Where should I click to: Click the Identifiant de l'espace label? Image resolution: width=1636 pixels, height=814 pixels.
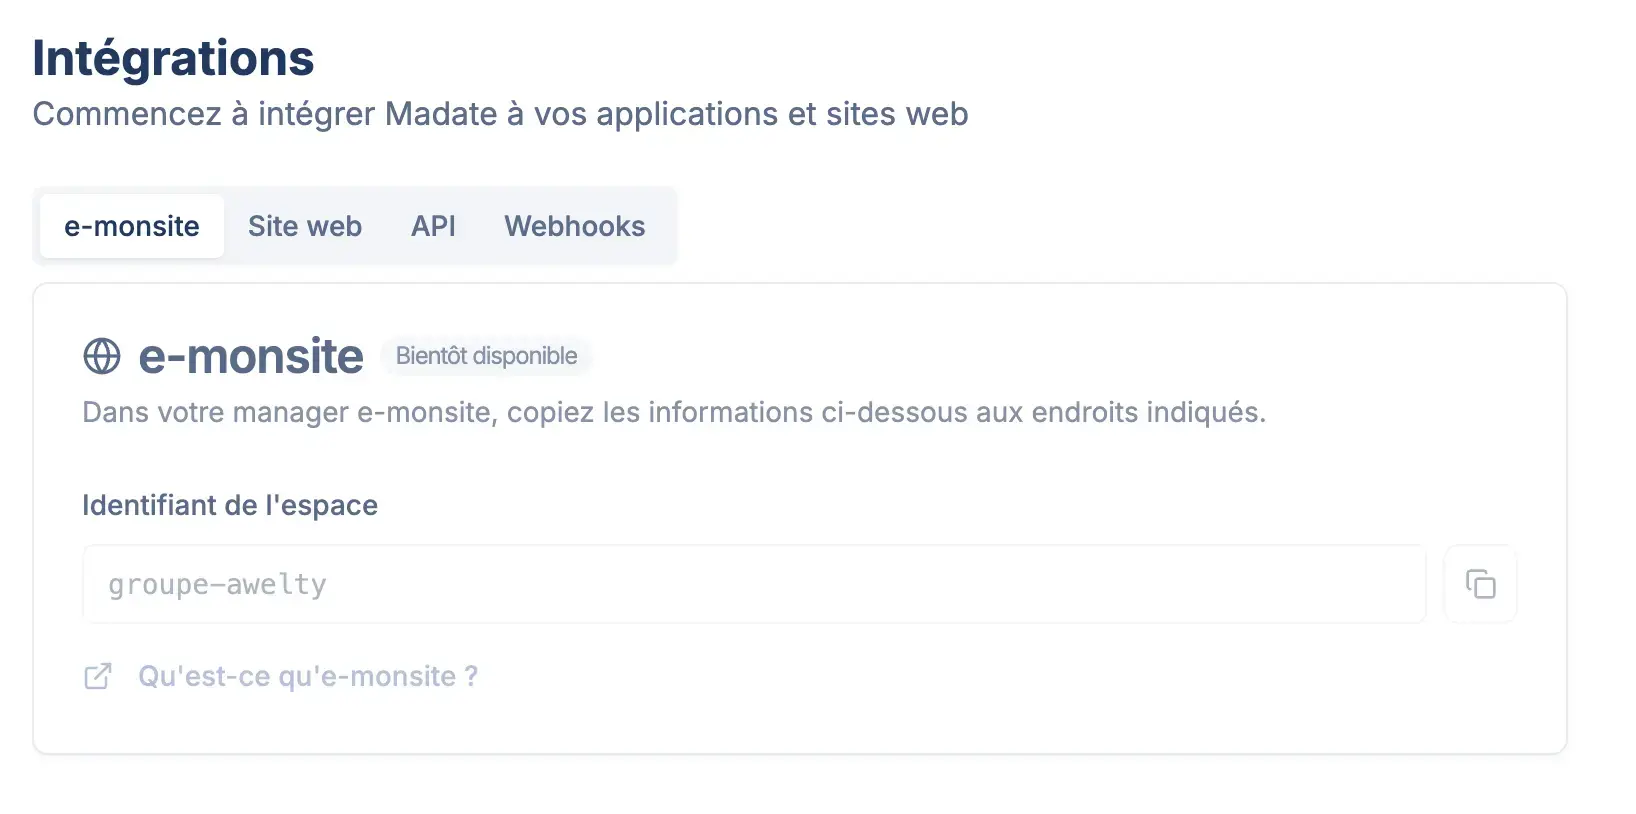pyautogui.click(x=230, y=505)
